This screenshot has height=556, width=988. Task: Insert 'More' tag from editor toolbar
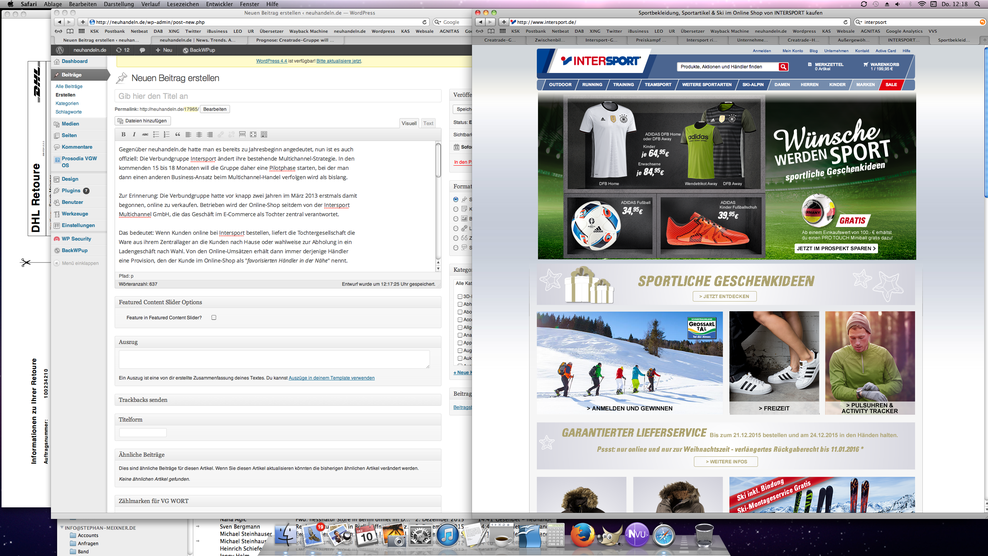(x=242, y=134)
